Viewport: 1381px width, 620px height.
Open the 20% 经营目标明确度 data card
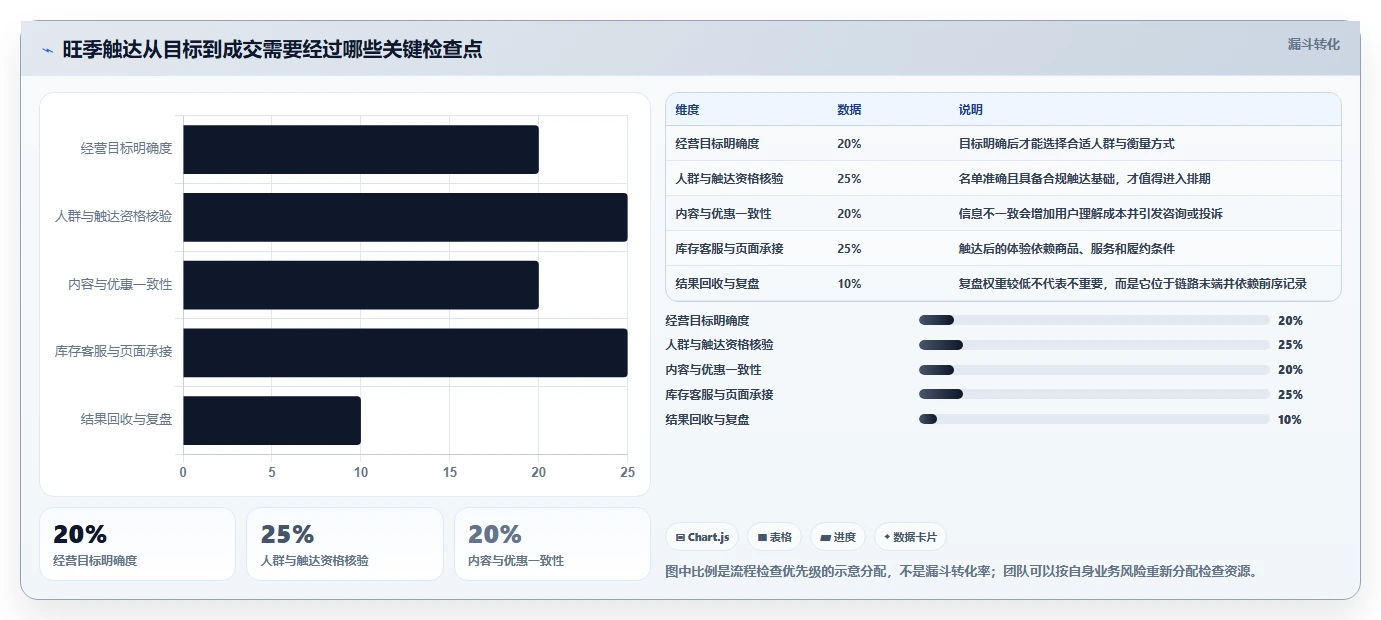pos(137,544)
